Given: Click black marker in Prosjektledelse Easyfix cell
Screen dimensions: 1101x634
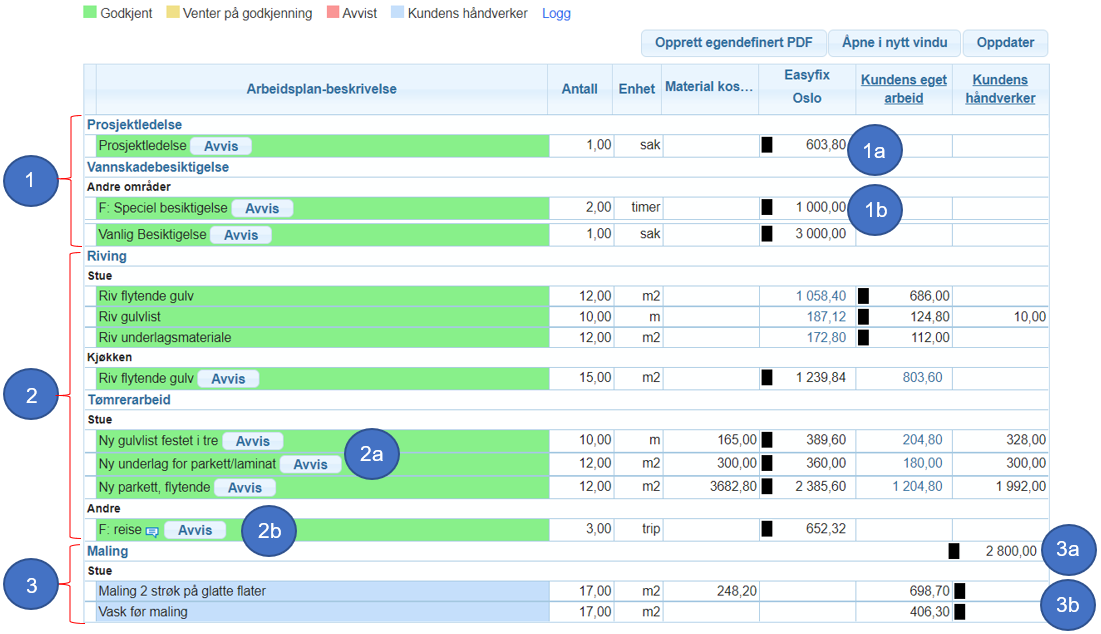Looking at the screenshot, I should tap(767, 145).
